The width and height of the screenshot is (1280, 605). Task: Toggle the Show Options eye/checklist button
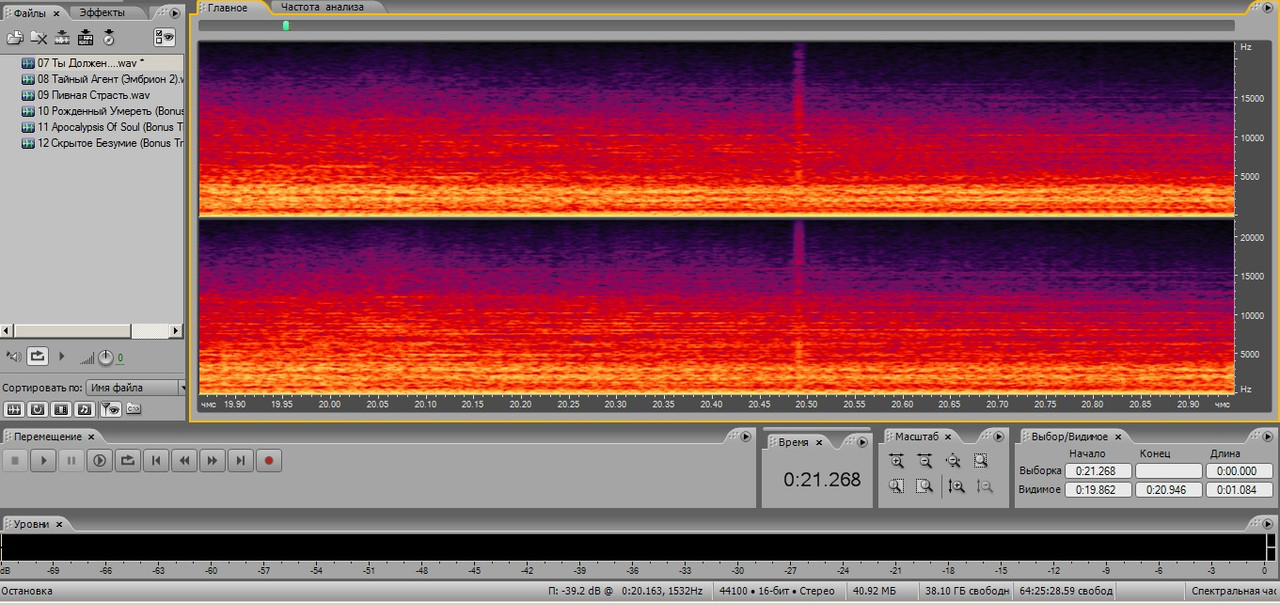pos(164,38)
